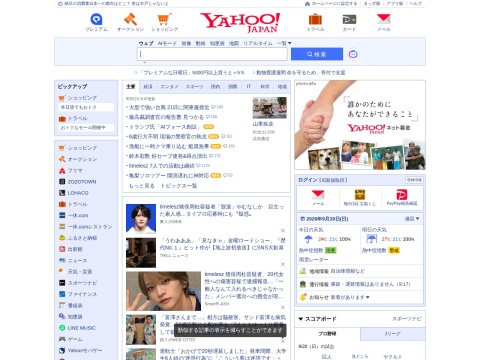480x360 pixels.
Task: Open the メール icon in the login panel
Action: pos(318,197)
